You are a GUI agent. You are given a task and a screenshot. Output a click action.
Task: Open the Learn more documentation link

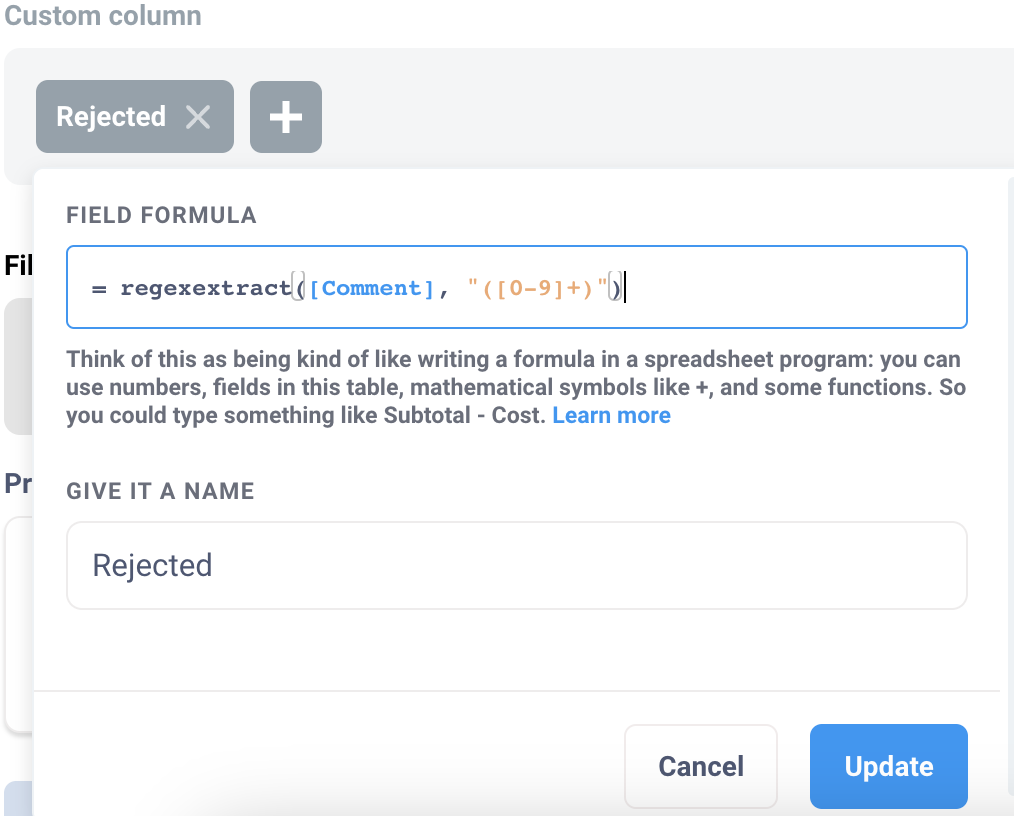point(611,415)
